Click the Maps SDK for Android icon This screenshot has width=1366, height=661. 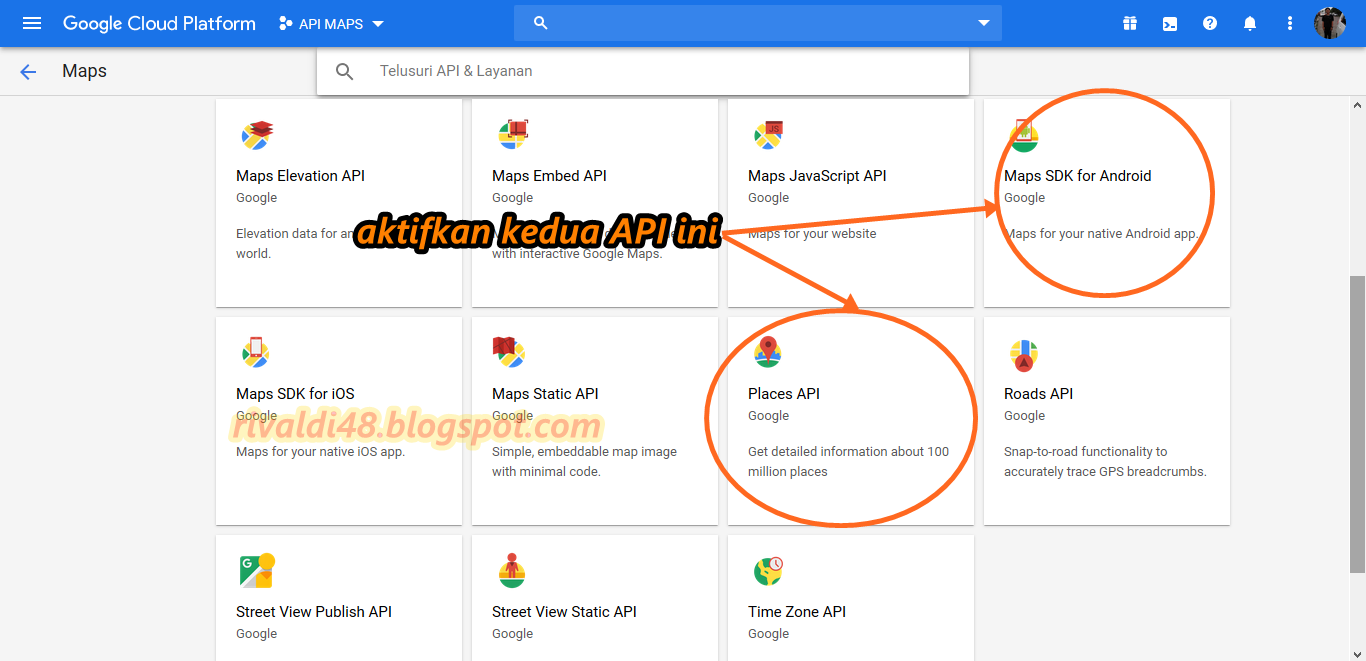tap(1023, 135)
